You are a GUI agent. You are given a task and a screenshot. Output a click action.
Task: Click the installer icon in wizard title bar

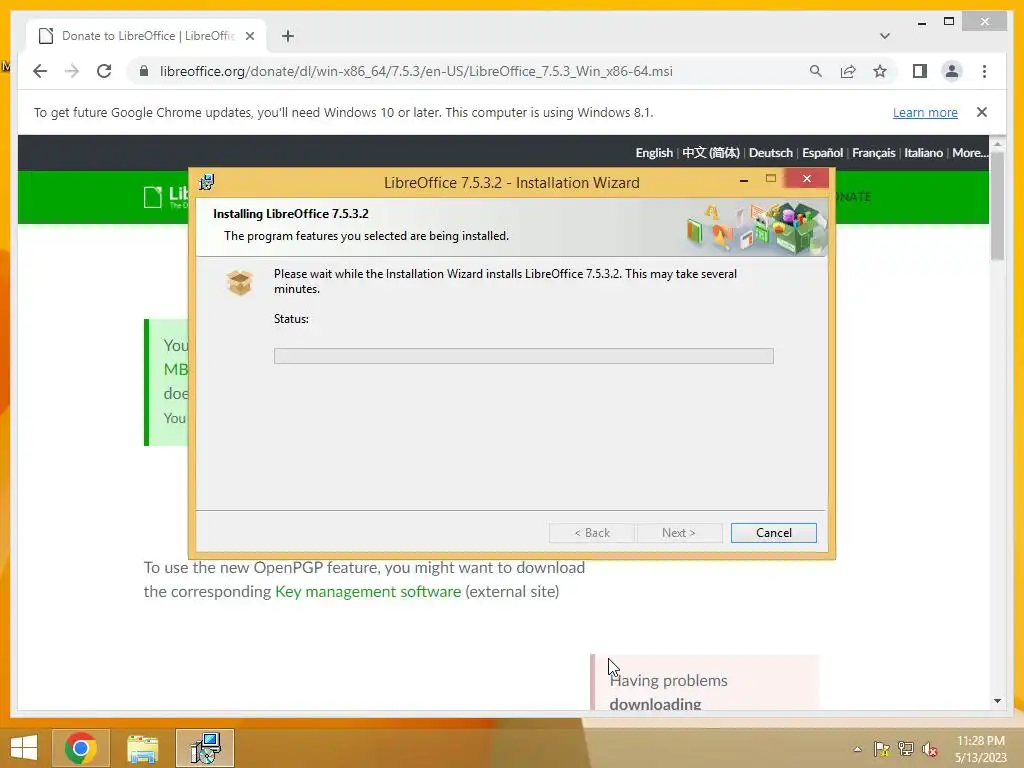pos(206,182)
